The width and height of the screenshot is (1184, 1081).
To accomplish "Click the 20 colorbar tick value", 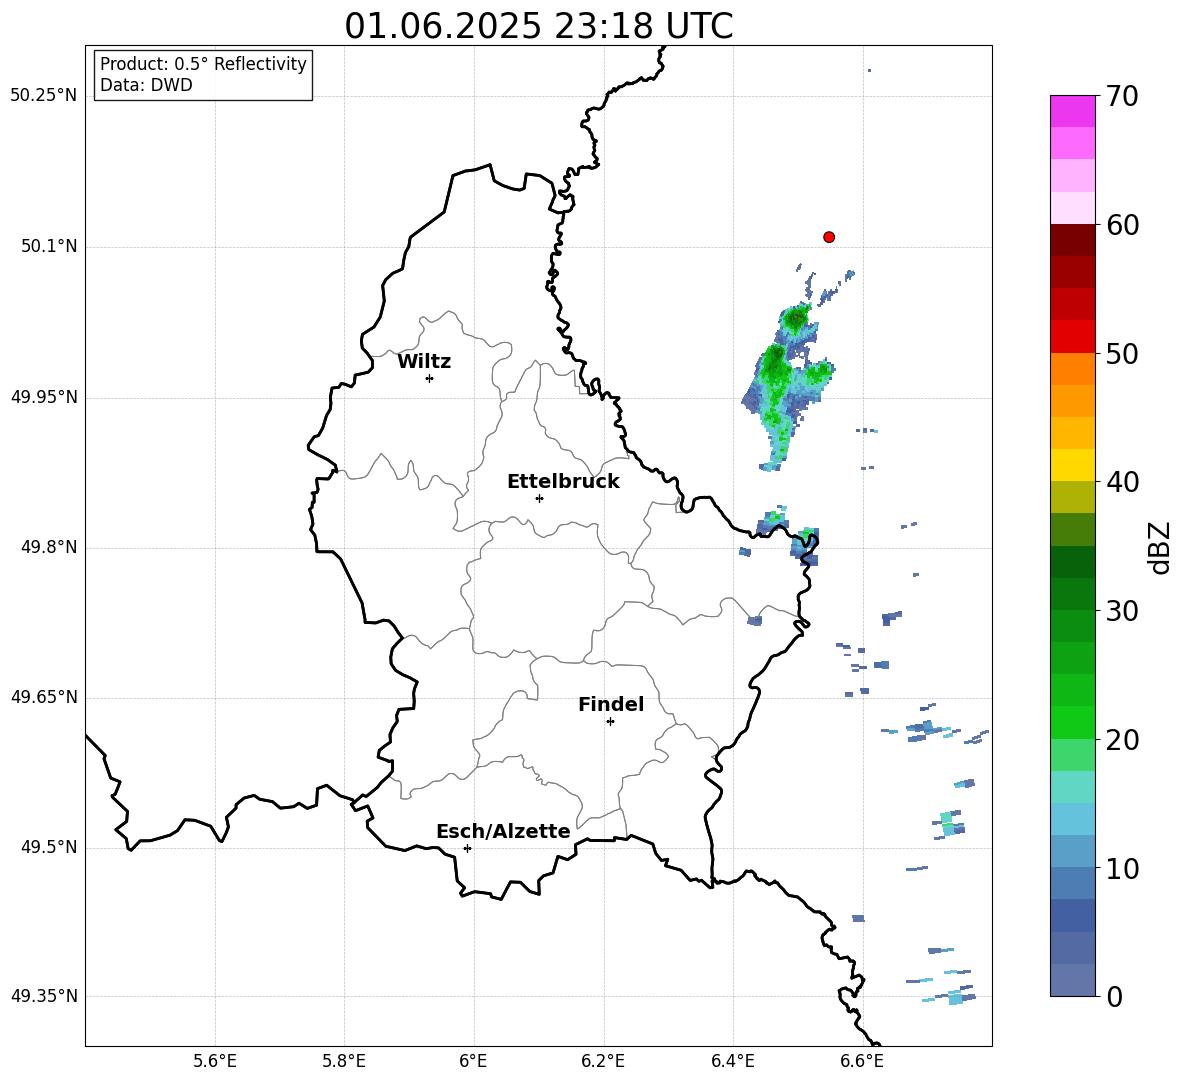I will [x=1122, y=740].
